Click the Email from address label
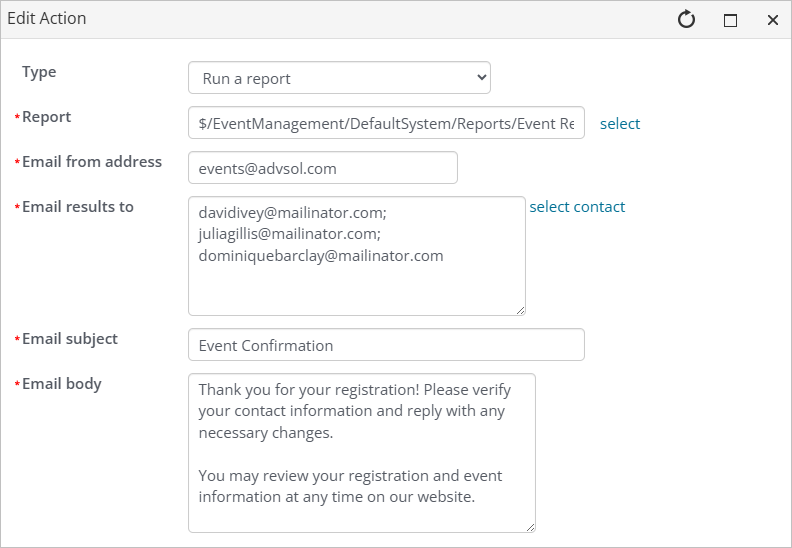792x548 pixels. coord(92,162)
